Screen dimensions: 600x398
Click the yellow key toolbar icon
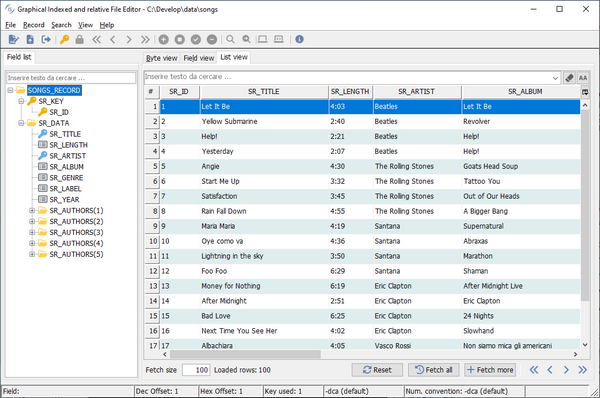(64, 39)
